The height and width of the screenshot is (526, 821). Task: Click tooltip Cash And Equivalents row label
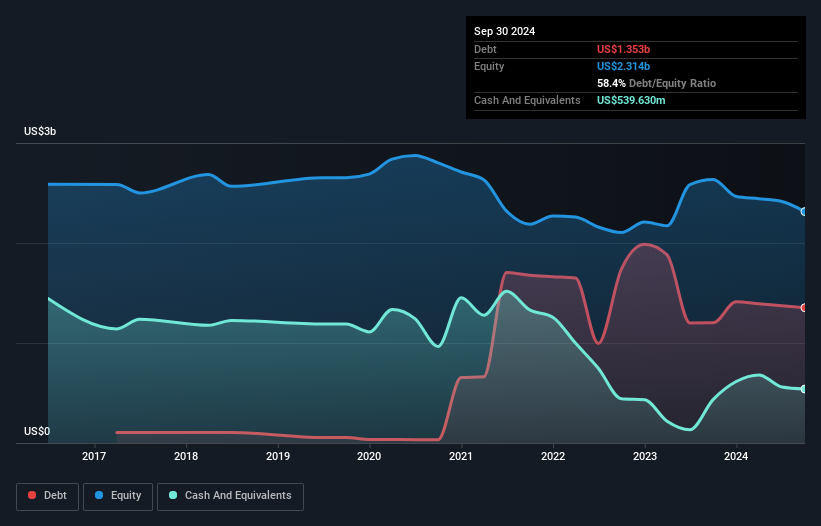(527, 100)
